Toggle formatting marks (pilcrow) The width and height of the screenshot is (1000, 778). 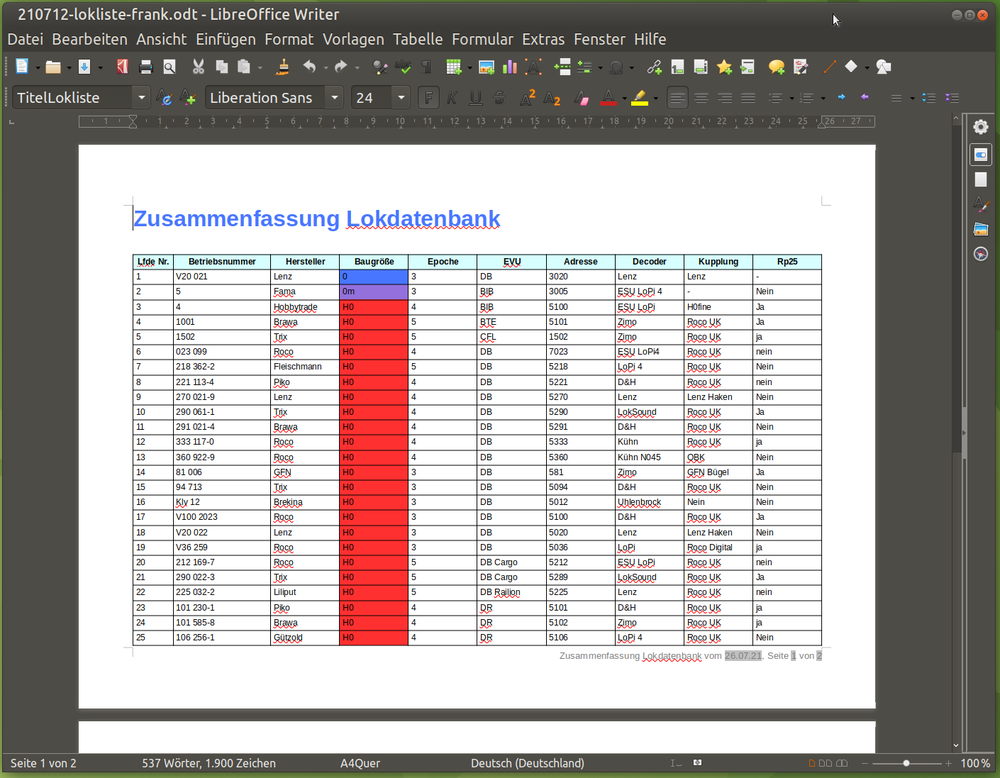(427, 67)
